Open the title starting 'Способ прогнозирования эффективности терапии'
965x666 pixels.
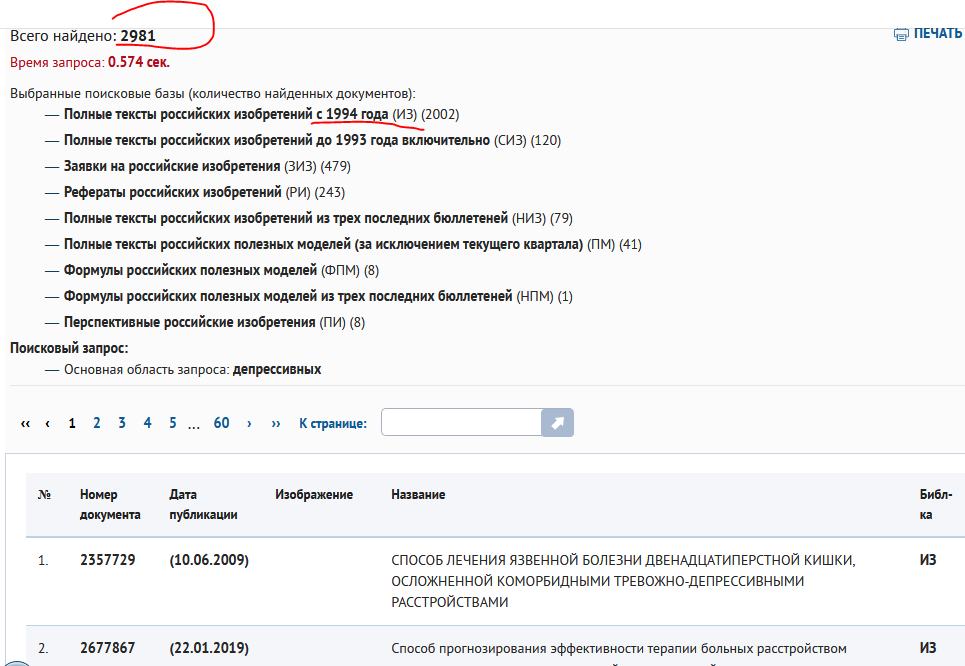(619, 648)
